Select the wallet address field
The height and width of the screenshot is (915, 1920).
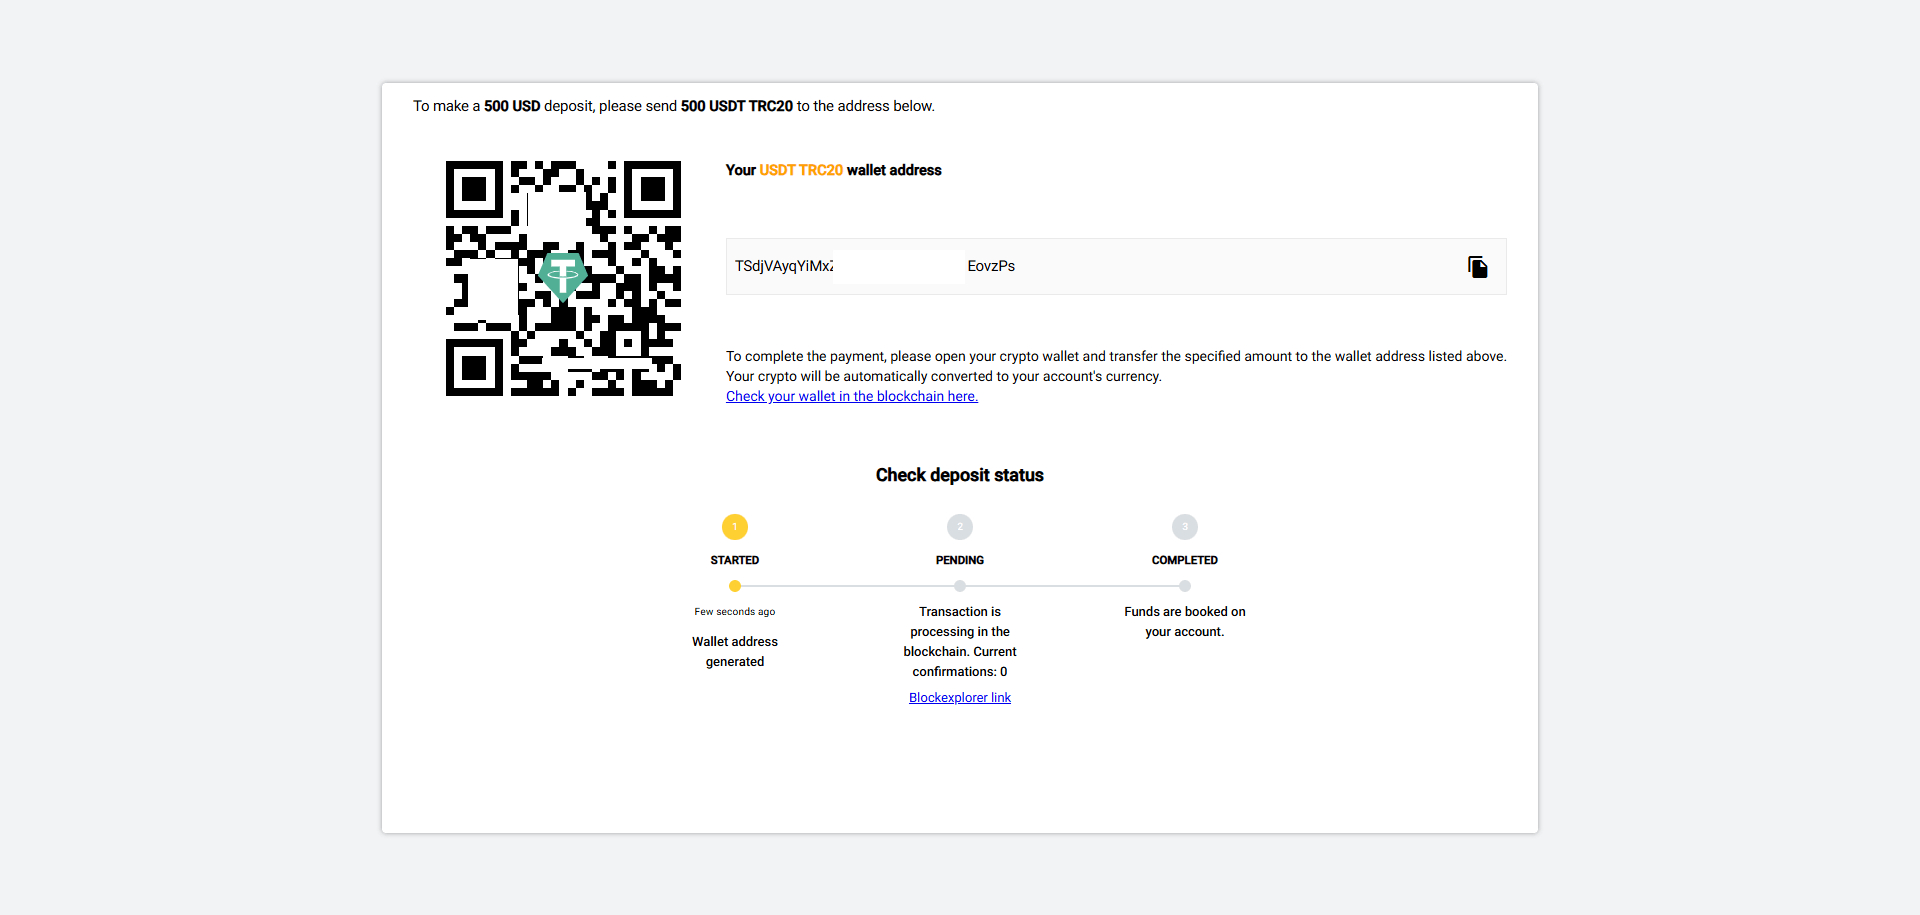(1116, 266)
